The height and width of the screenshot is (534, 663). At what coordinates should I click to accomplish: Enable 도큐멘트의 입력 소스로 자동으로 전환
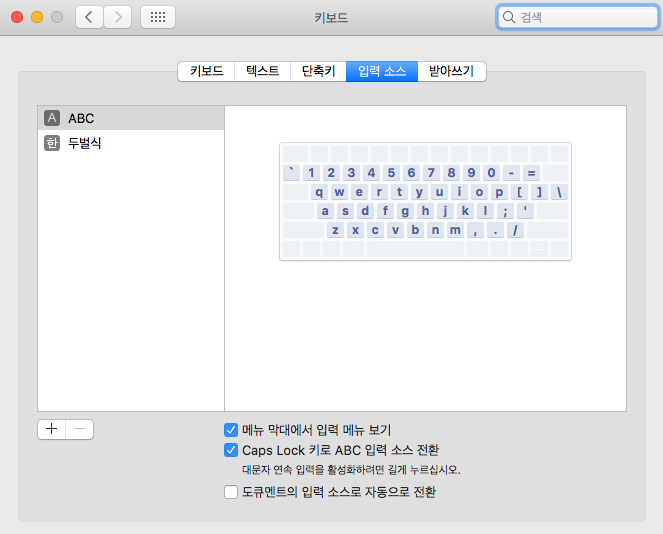coord(231,492)
